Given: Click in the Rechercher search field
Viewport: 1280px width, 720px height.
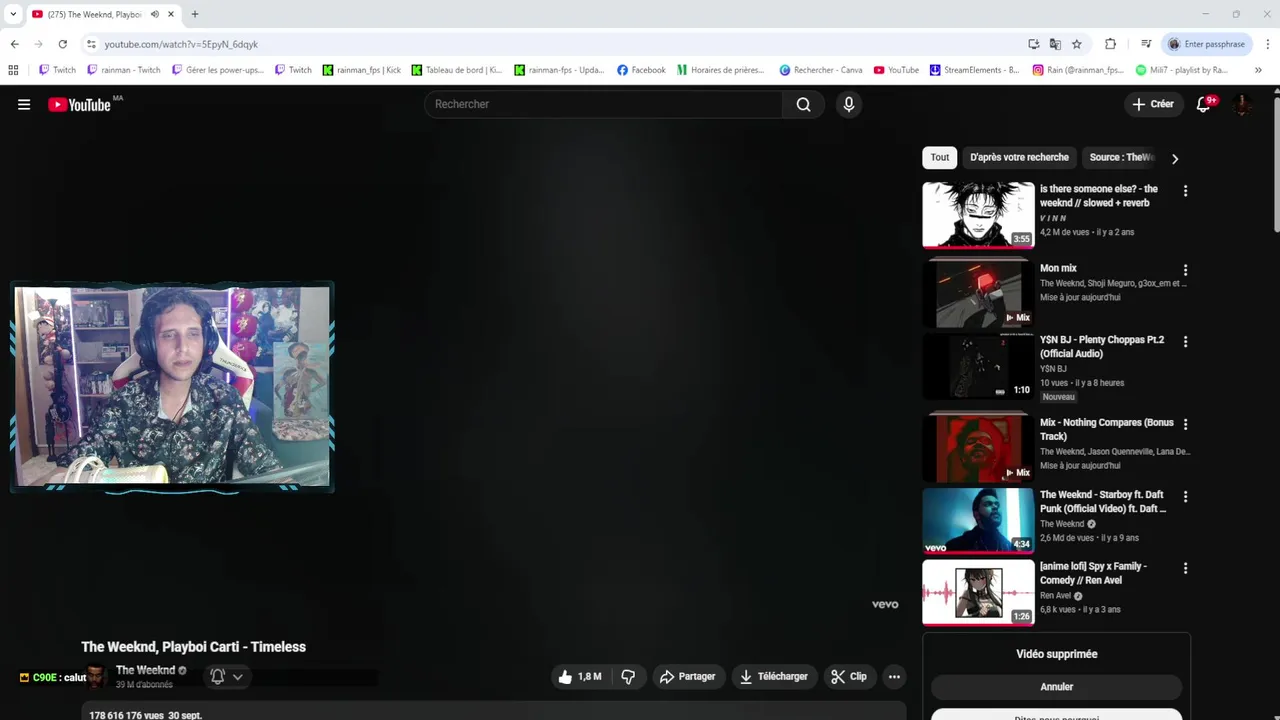Looking at the screenshot, I should coord(603,104).
